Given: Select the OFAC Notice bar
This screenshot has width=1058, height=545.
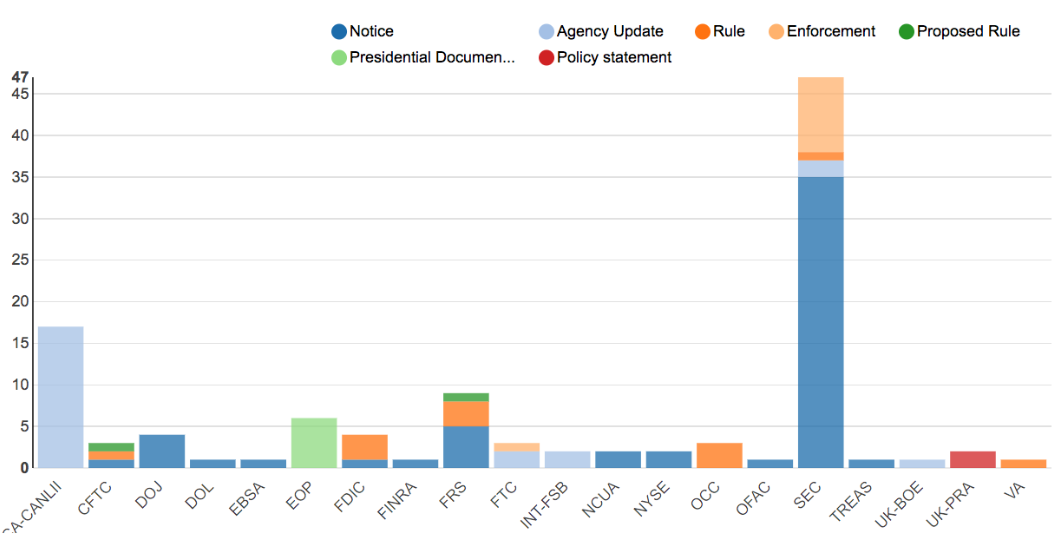Looking at the screenshot, I should 770,464.
